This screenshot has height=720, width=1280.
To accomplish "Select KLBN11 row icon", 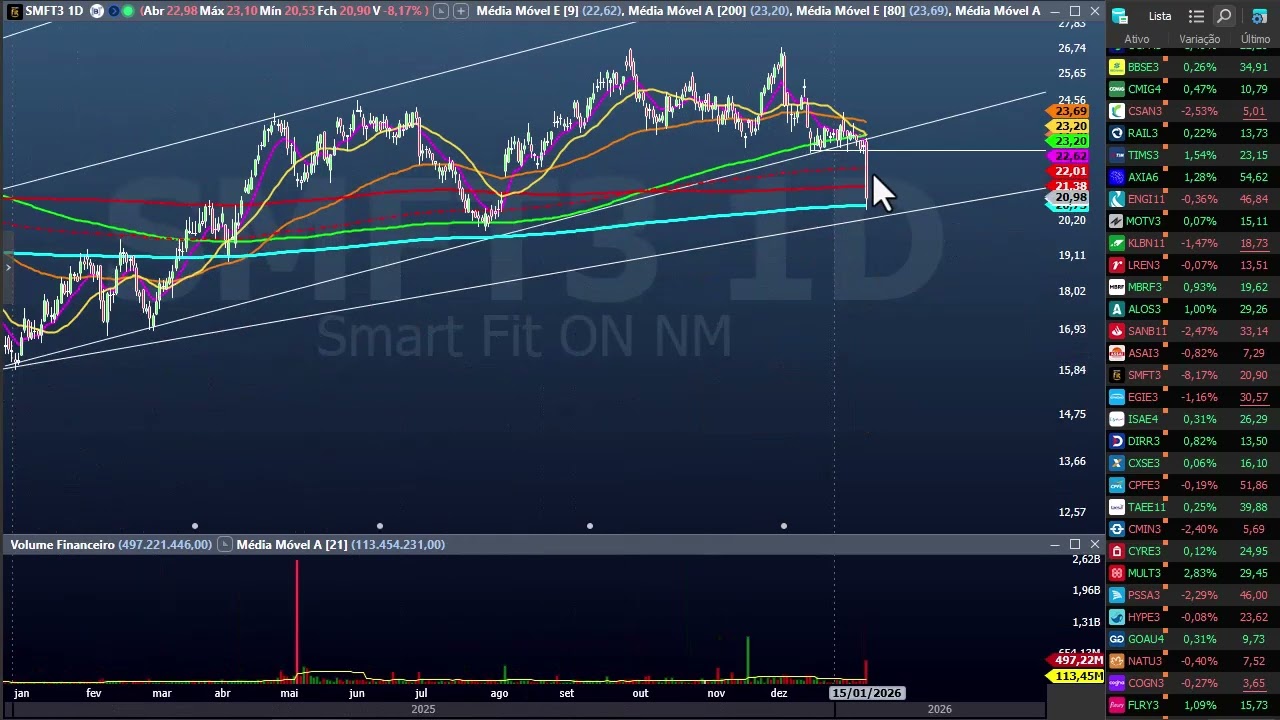I will (1117, 243).
